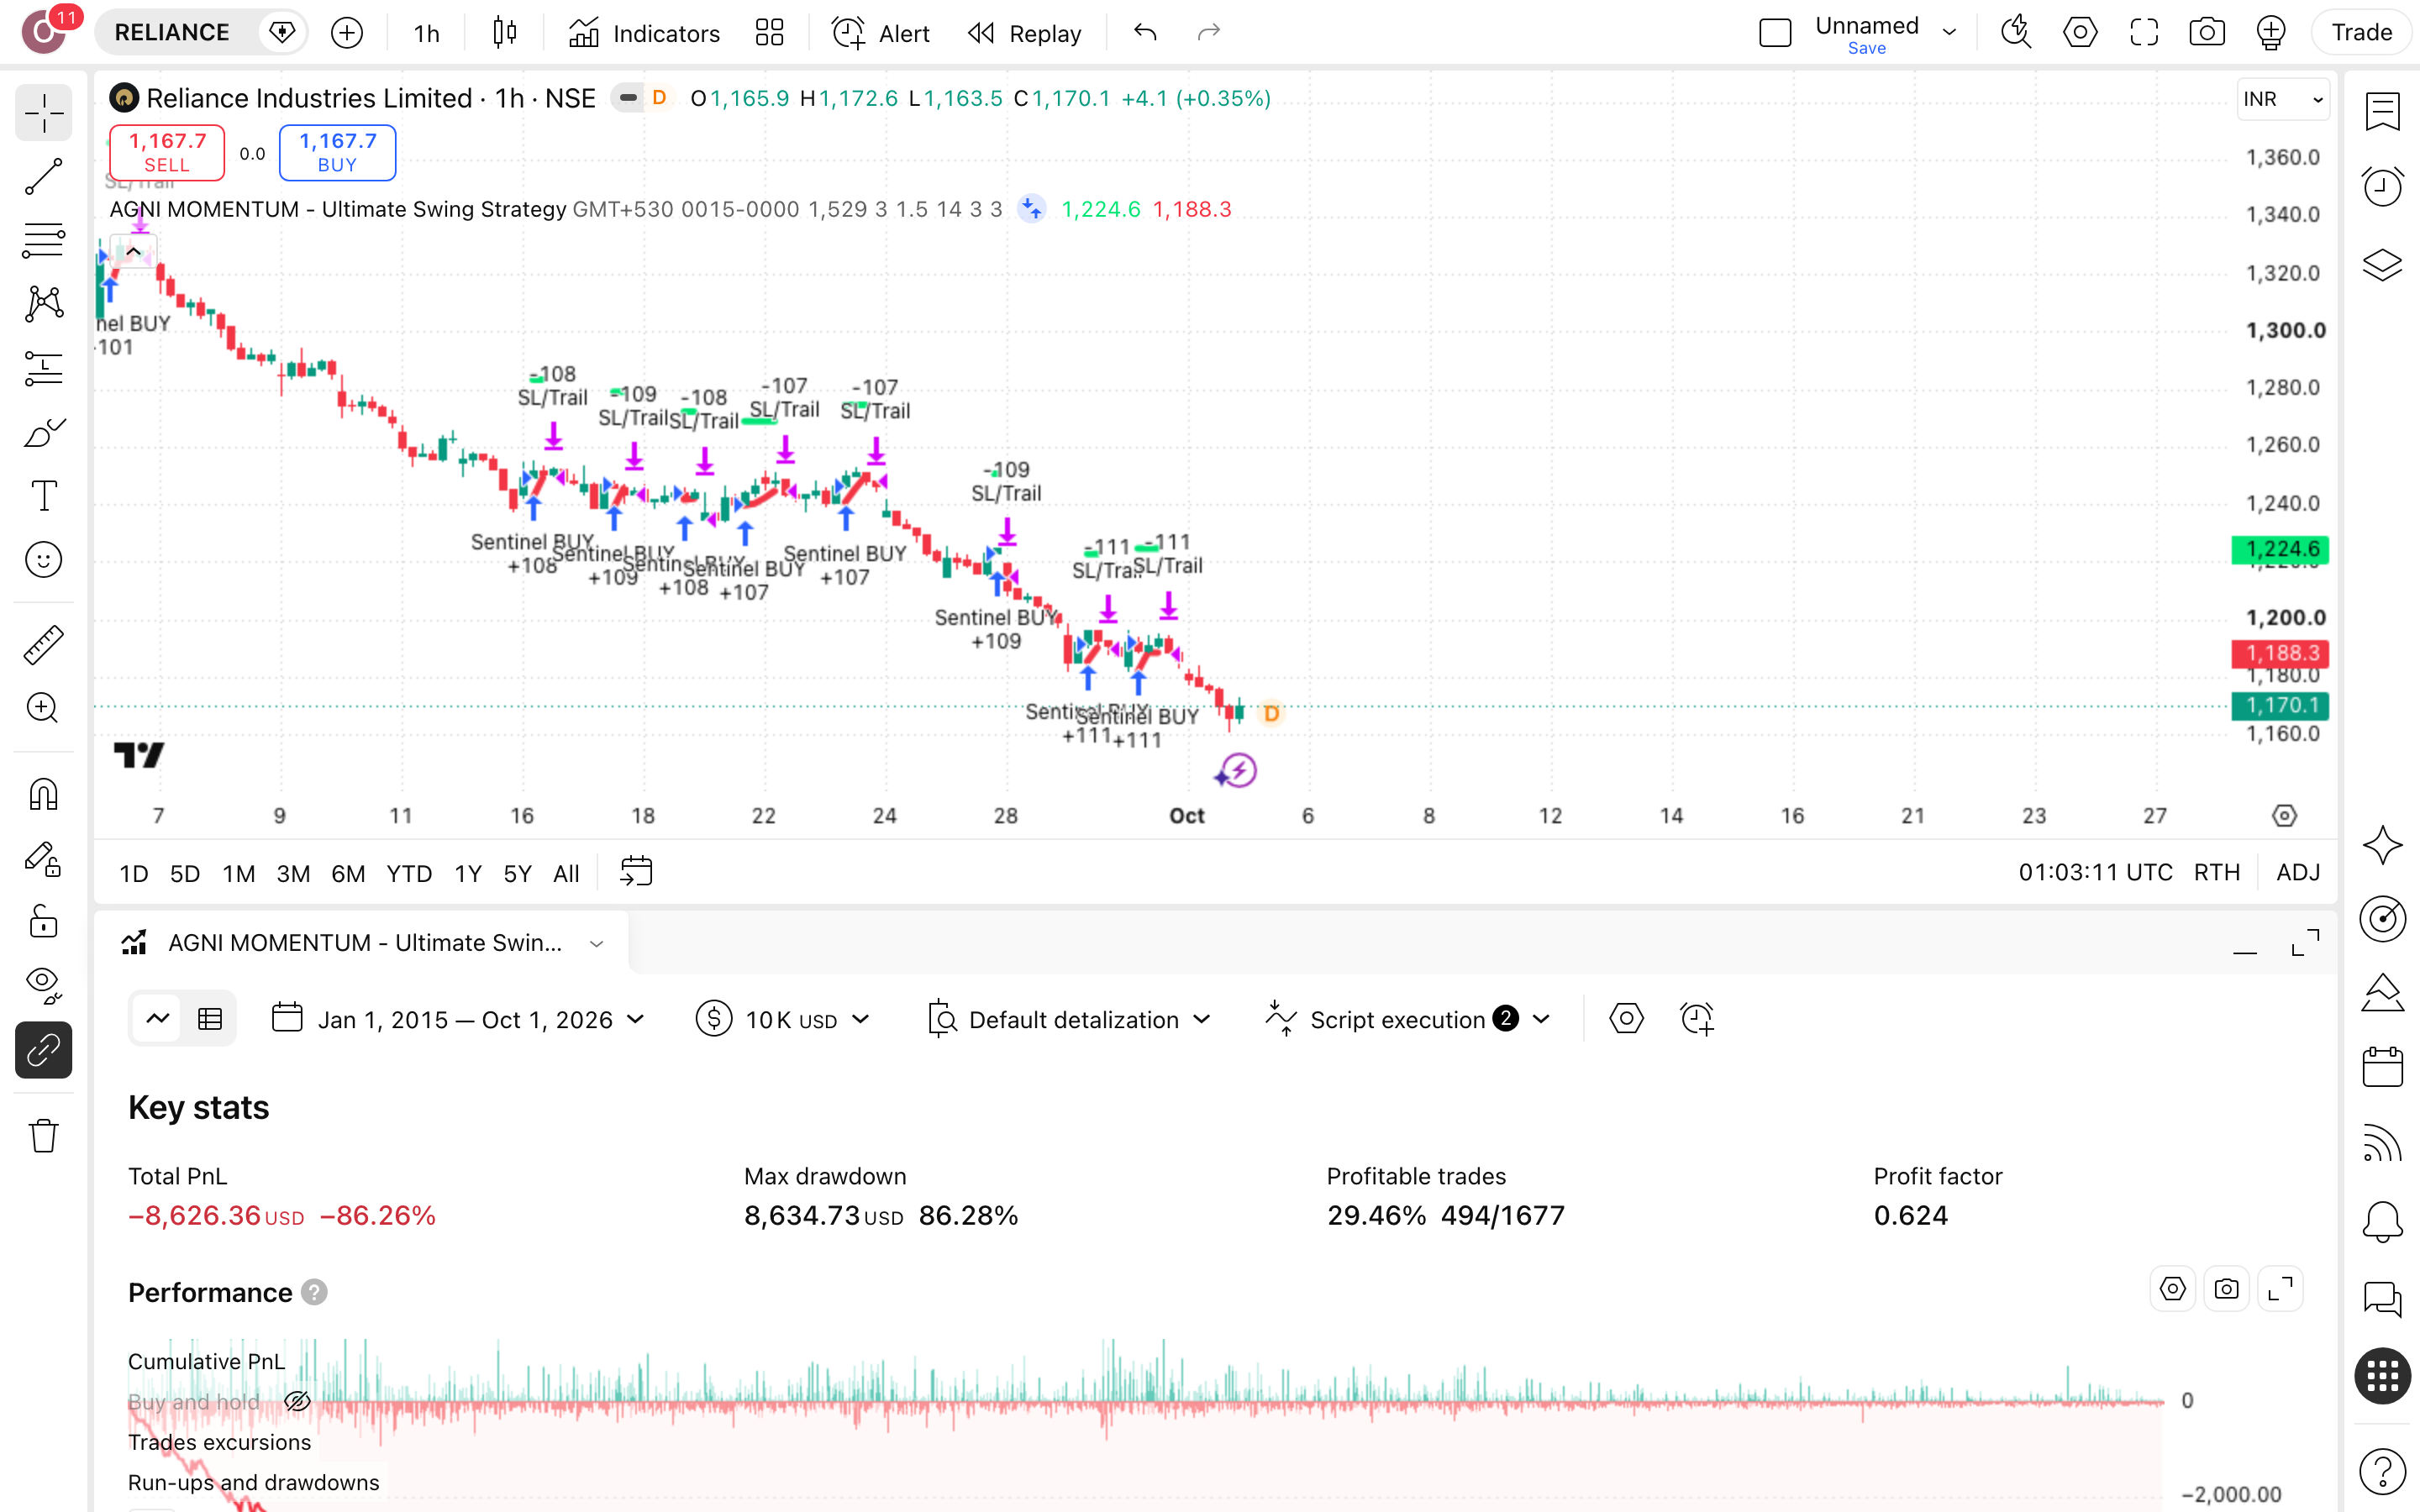Switch to the list of trades view
2420x1512 pixels.
click(x=210, y=1019)
